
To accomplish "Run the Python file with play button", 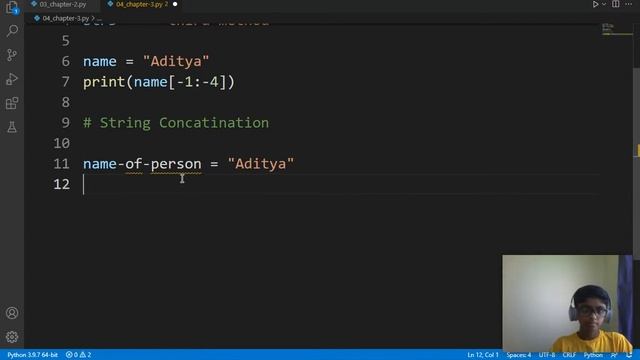I will (595, 4).
